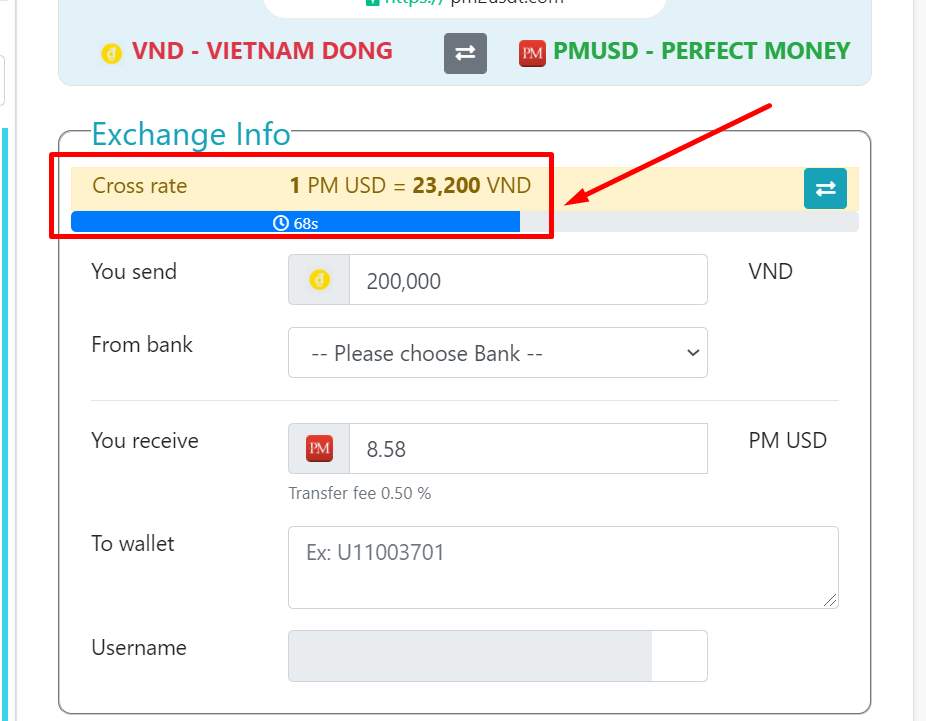Click the 1 PM USD = 23,200 VND rate text
This screenshot has height=721, width=926.
pos(410,186)
